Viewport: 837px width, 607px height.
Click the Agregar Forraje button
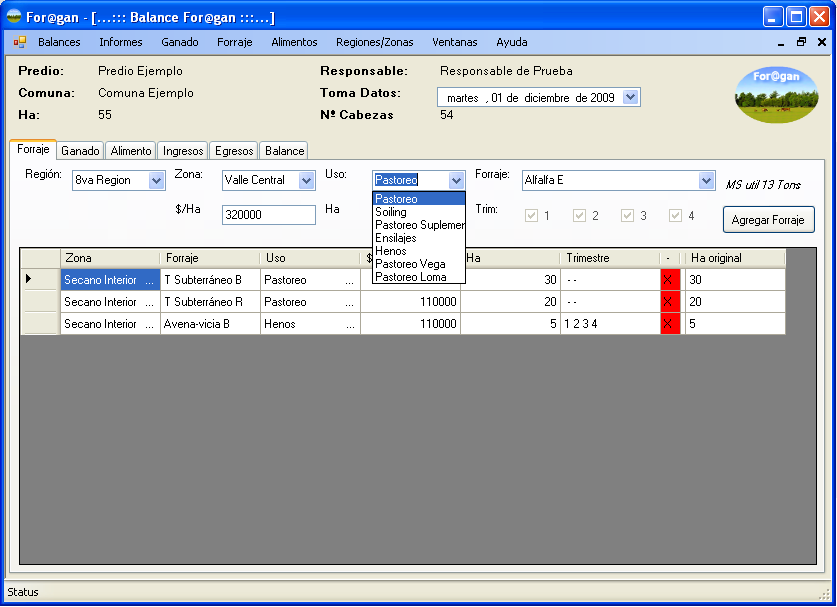coord(768,219)
